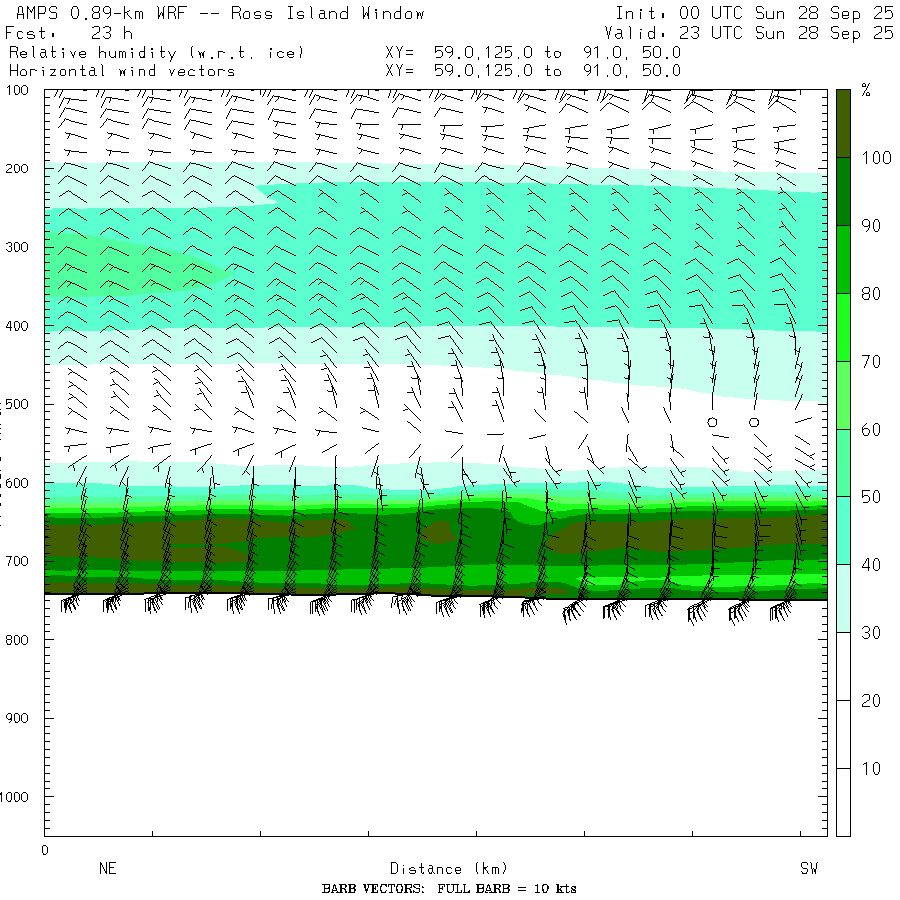Click the '%' unit symbol above colorbar
The height and width of the screenshot is (900, 900).
coord(866,90)
